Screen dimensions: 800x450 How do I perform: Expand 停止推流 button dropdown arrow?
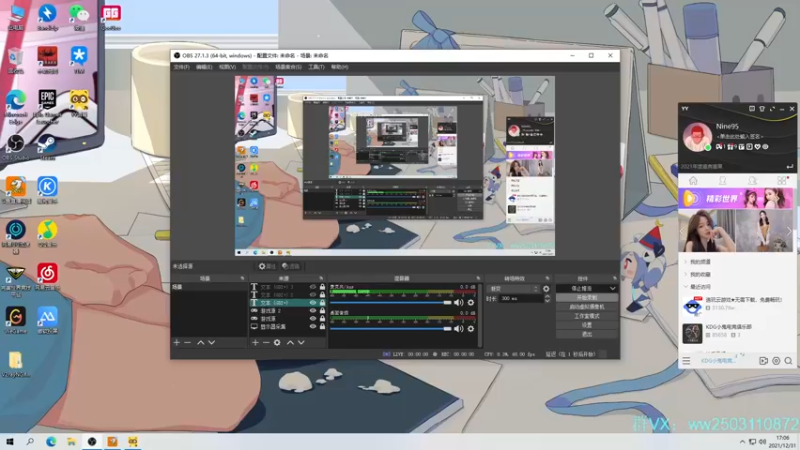point(612,288)
